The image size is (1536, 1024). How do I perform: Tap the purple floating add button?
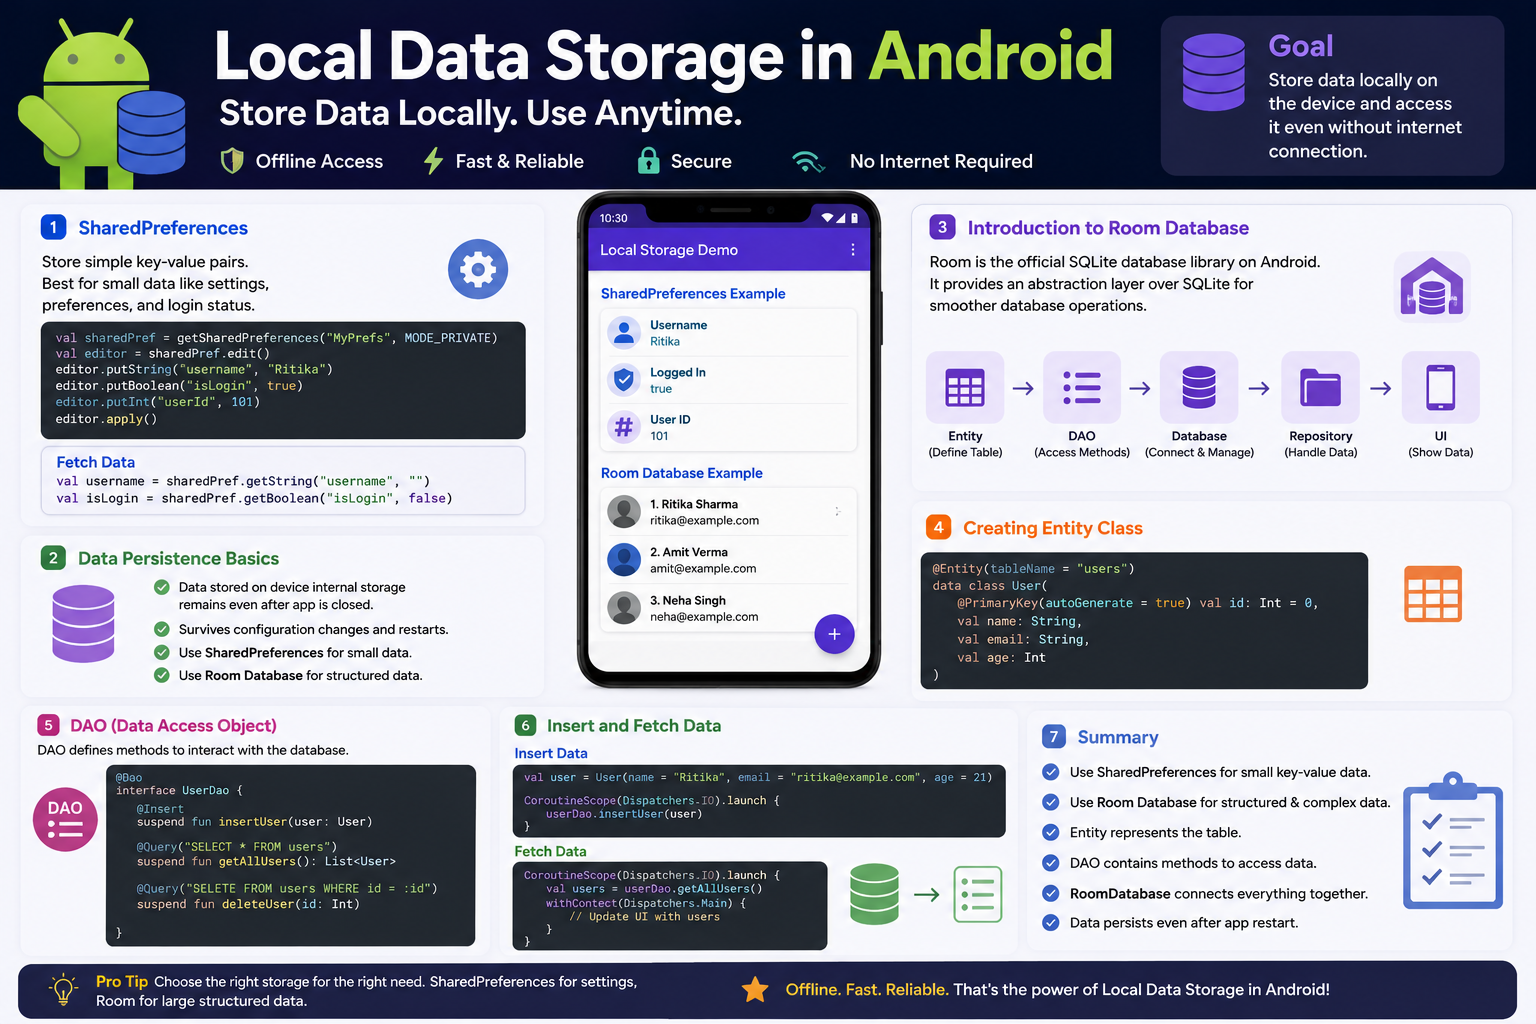834,634
